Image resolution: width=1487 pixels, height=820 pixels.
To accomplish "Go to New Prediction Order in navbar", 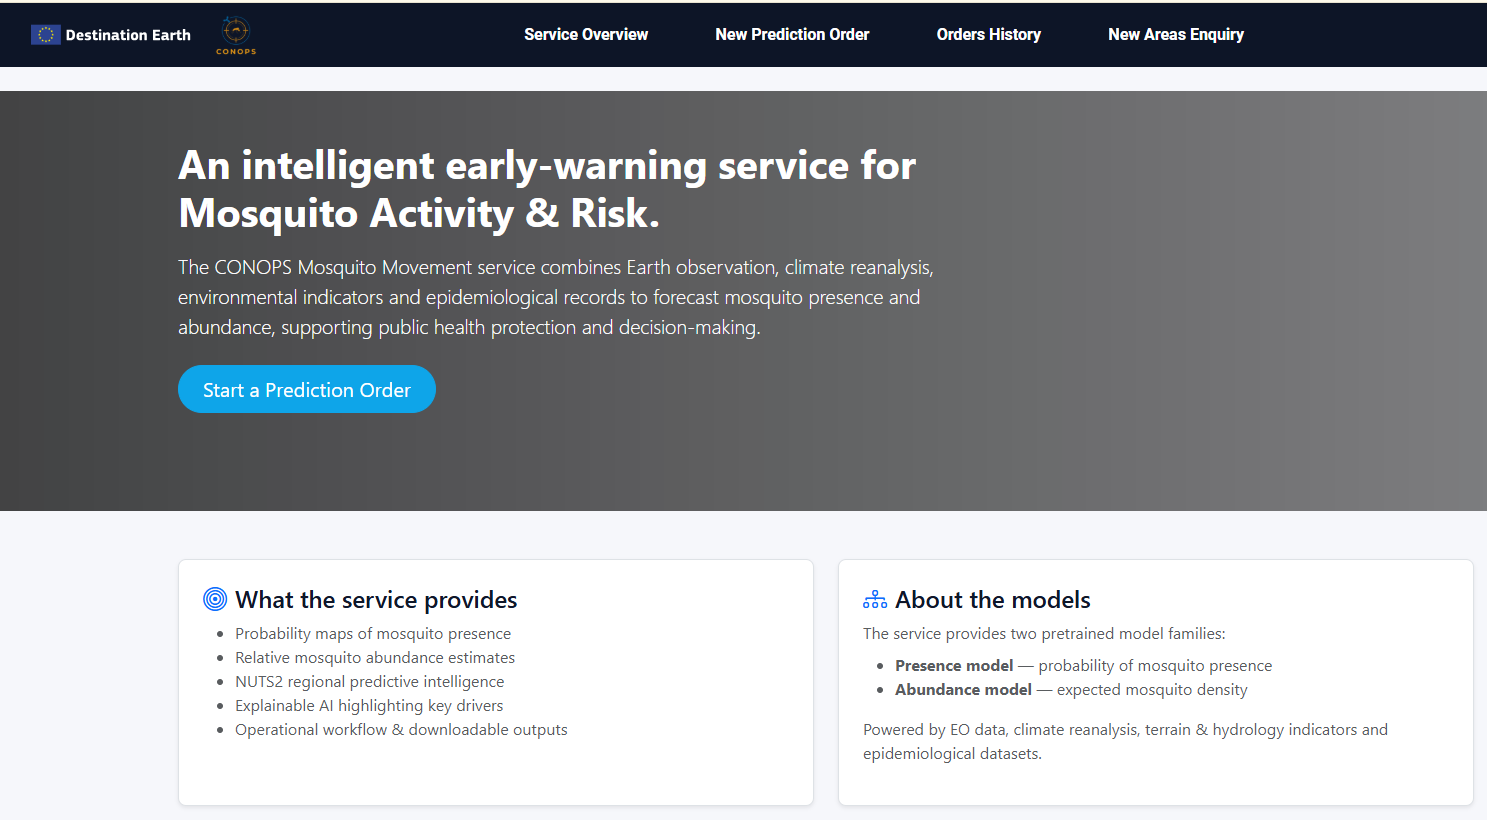I will tap(792, 35).
